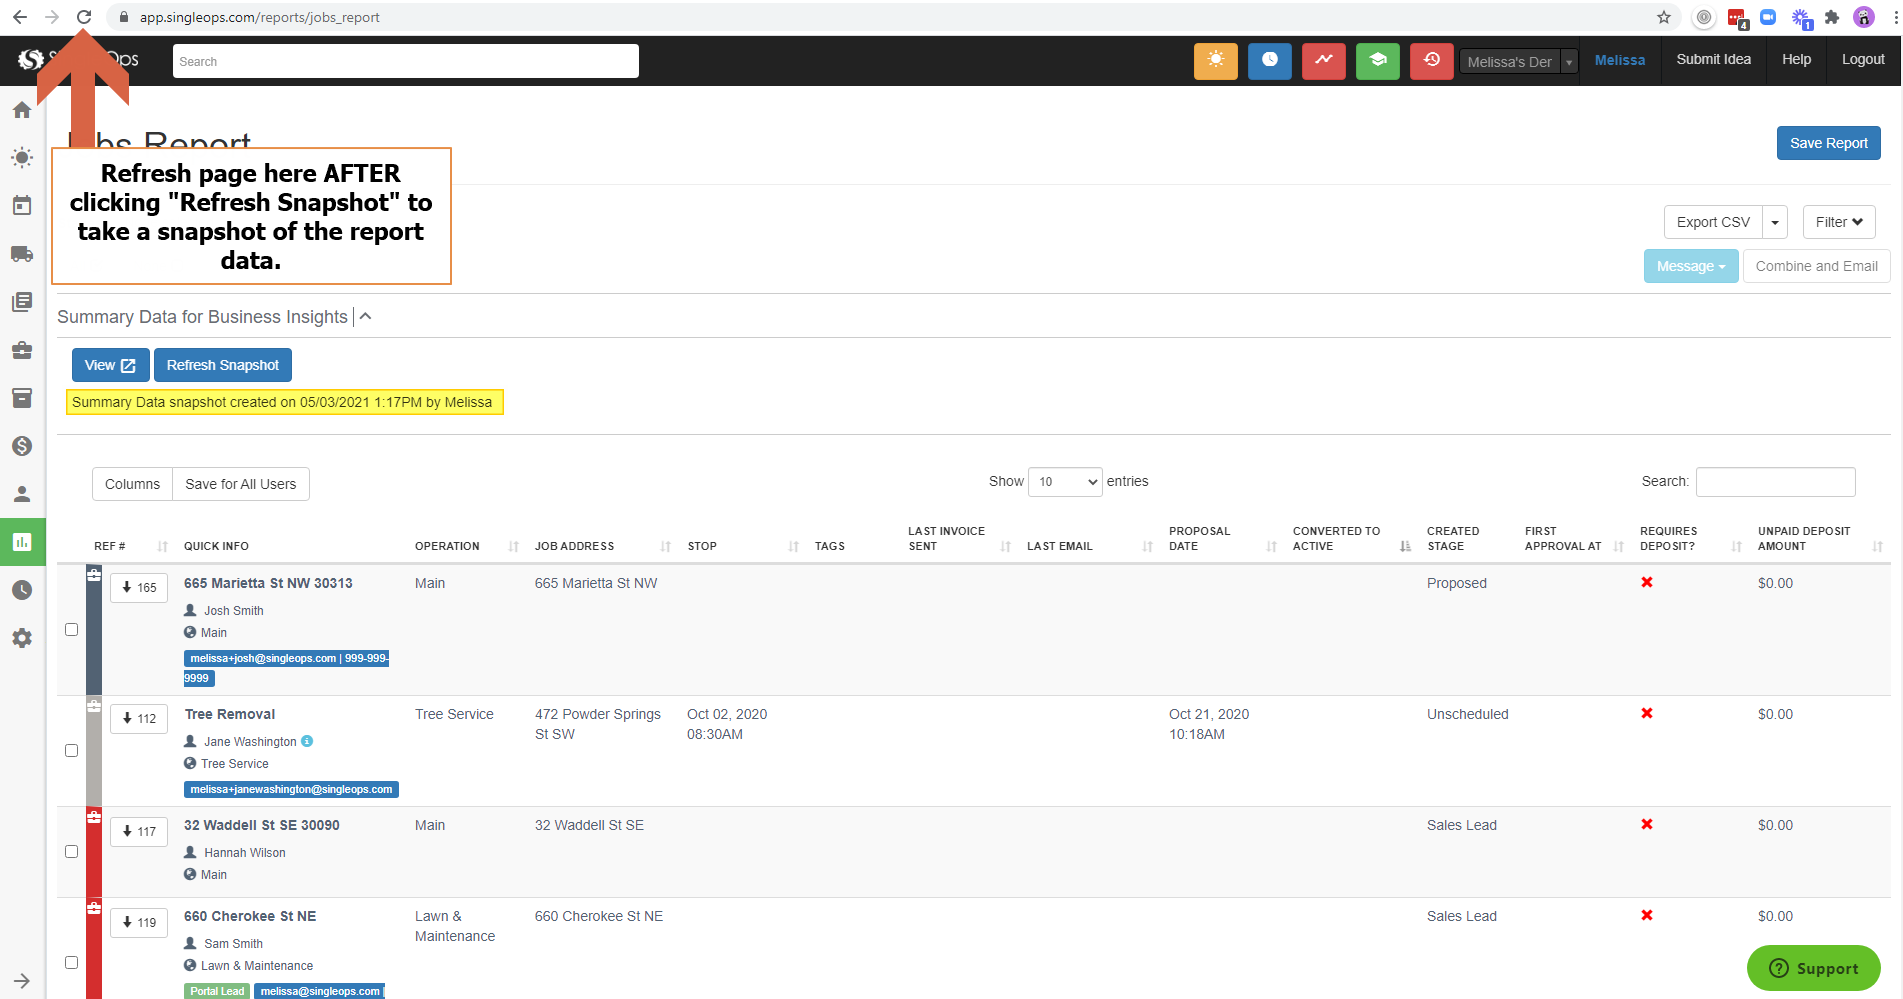The height and width of the screenshot is (999, 1903).
Task: Click the red history clock icon button
Action: coord(1431,61)
